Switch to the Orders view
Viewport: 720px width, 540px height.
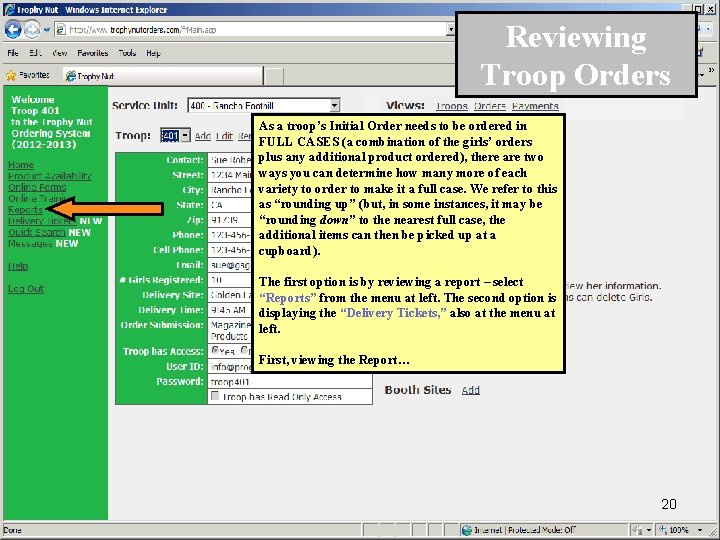point(489,106)
